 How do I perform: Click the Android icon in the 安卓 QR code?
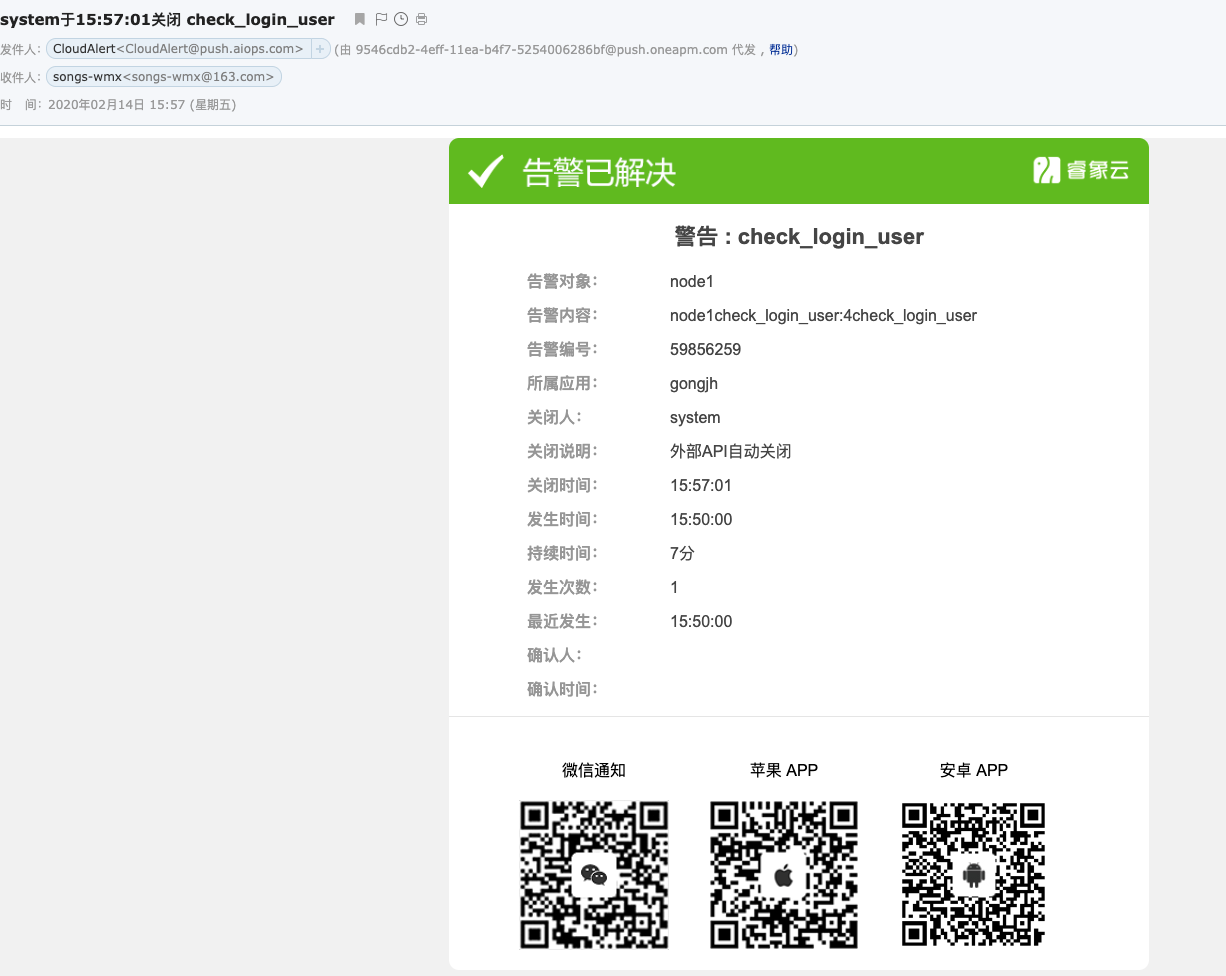coord(972,873)
